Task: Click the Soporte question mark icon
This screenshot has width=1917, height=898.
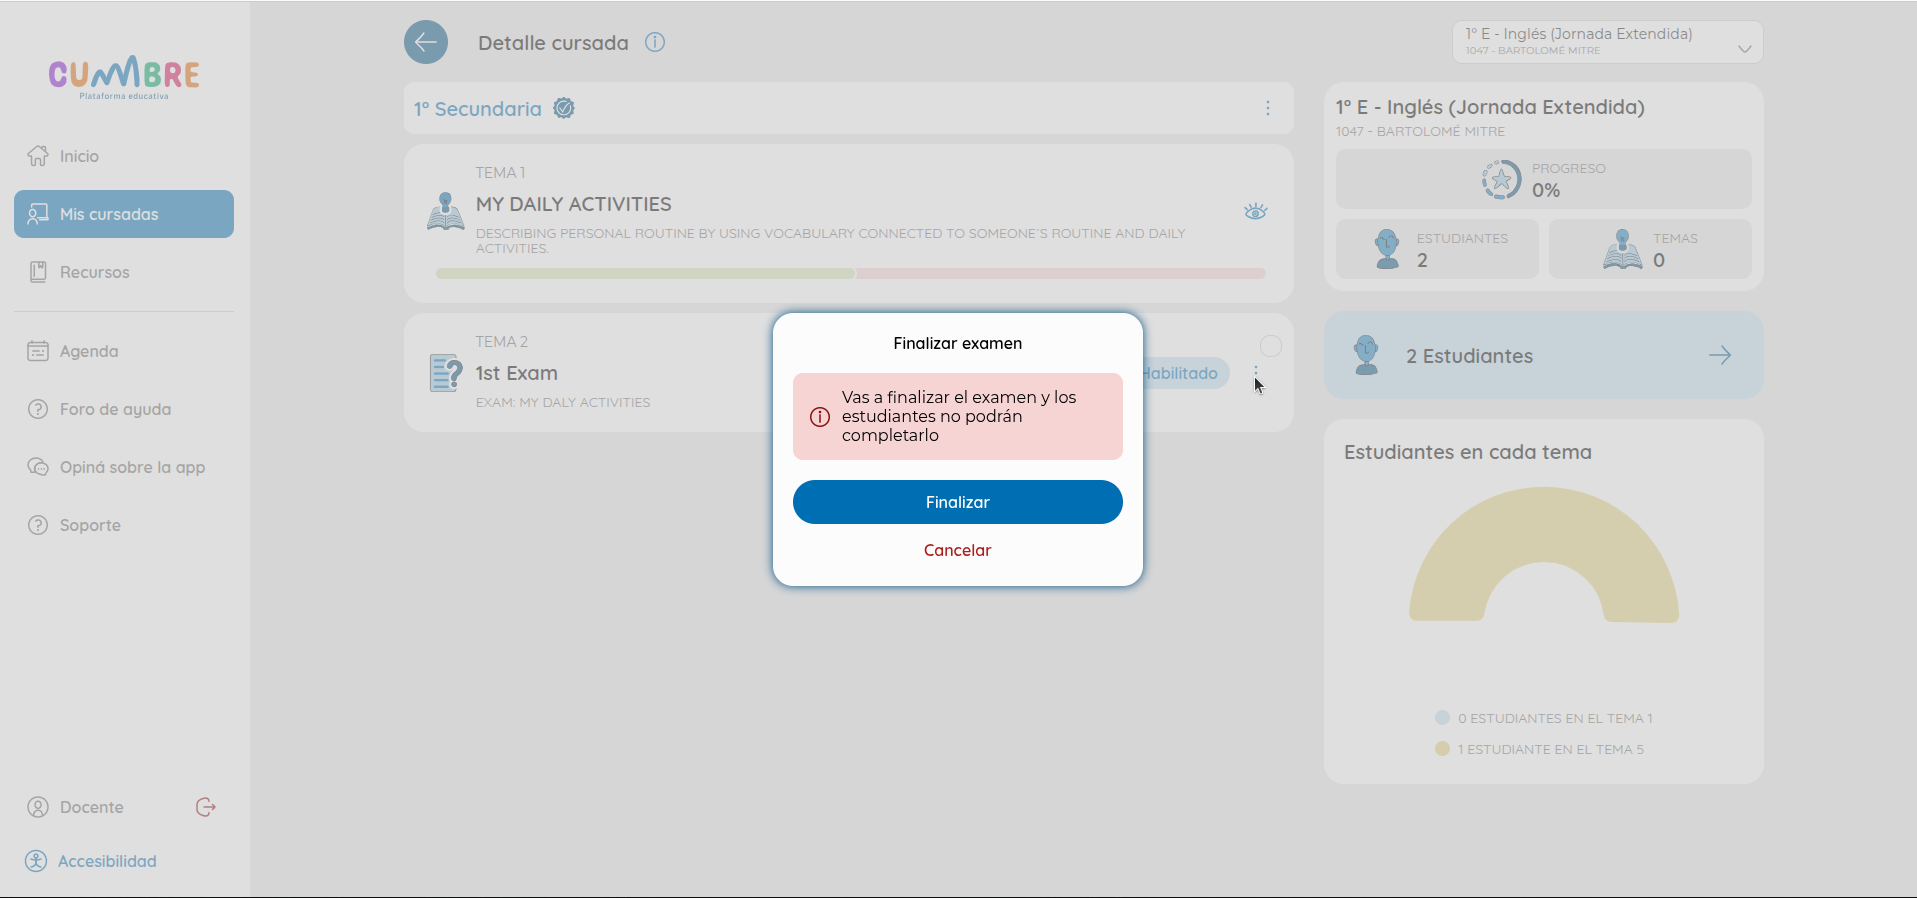Action: [38, 525]
